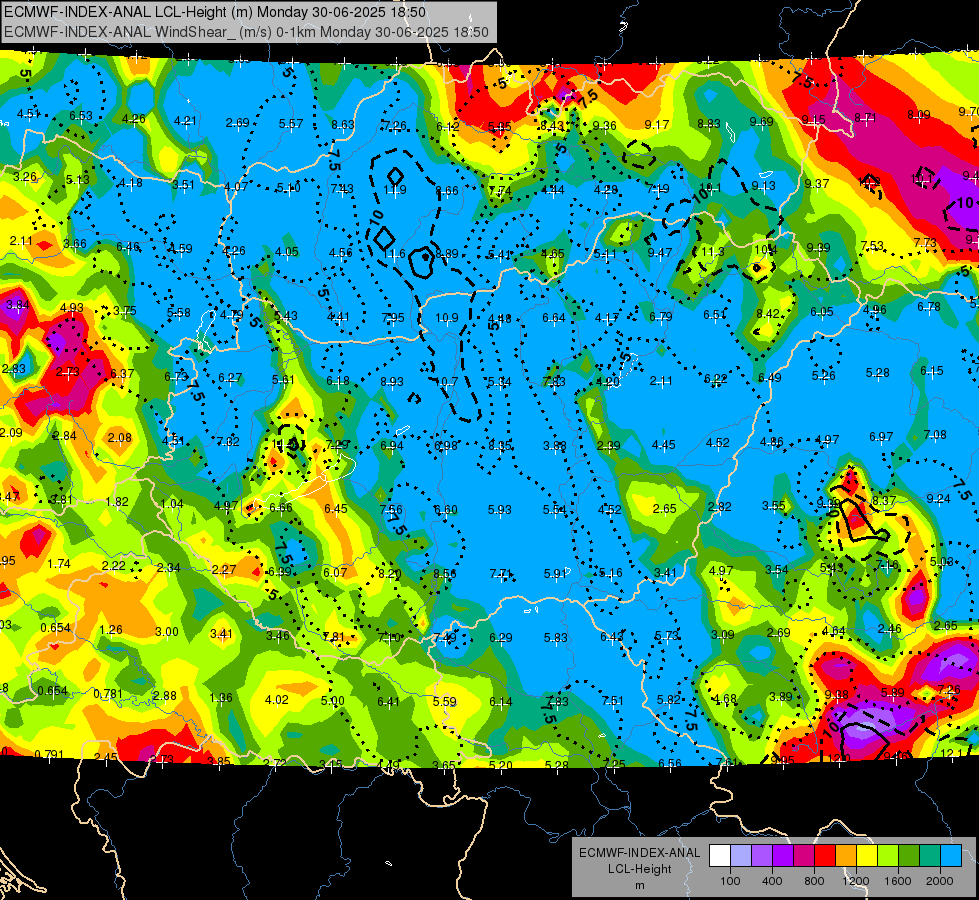
Task: Click the red legend swatch
Action: click(x=825, y=856)
